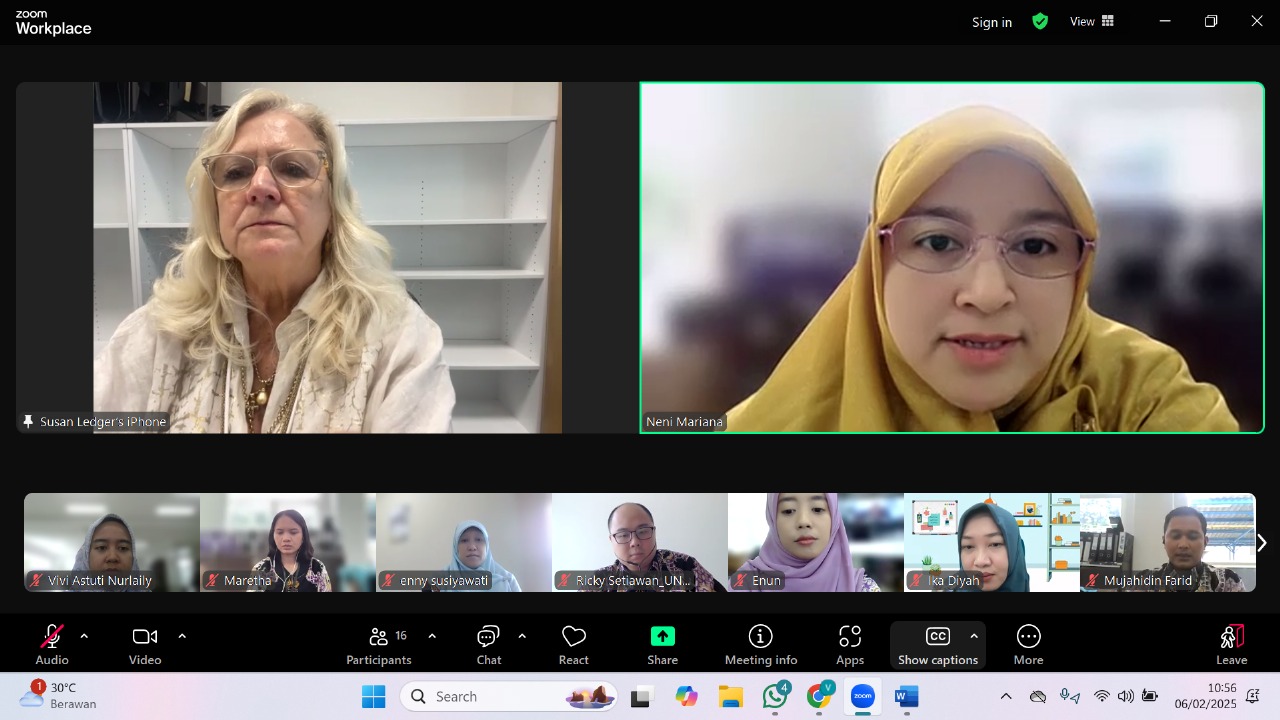Open Meeting info details

[x=760, y=645]
